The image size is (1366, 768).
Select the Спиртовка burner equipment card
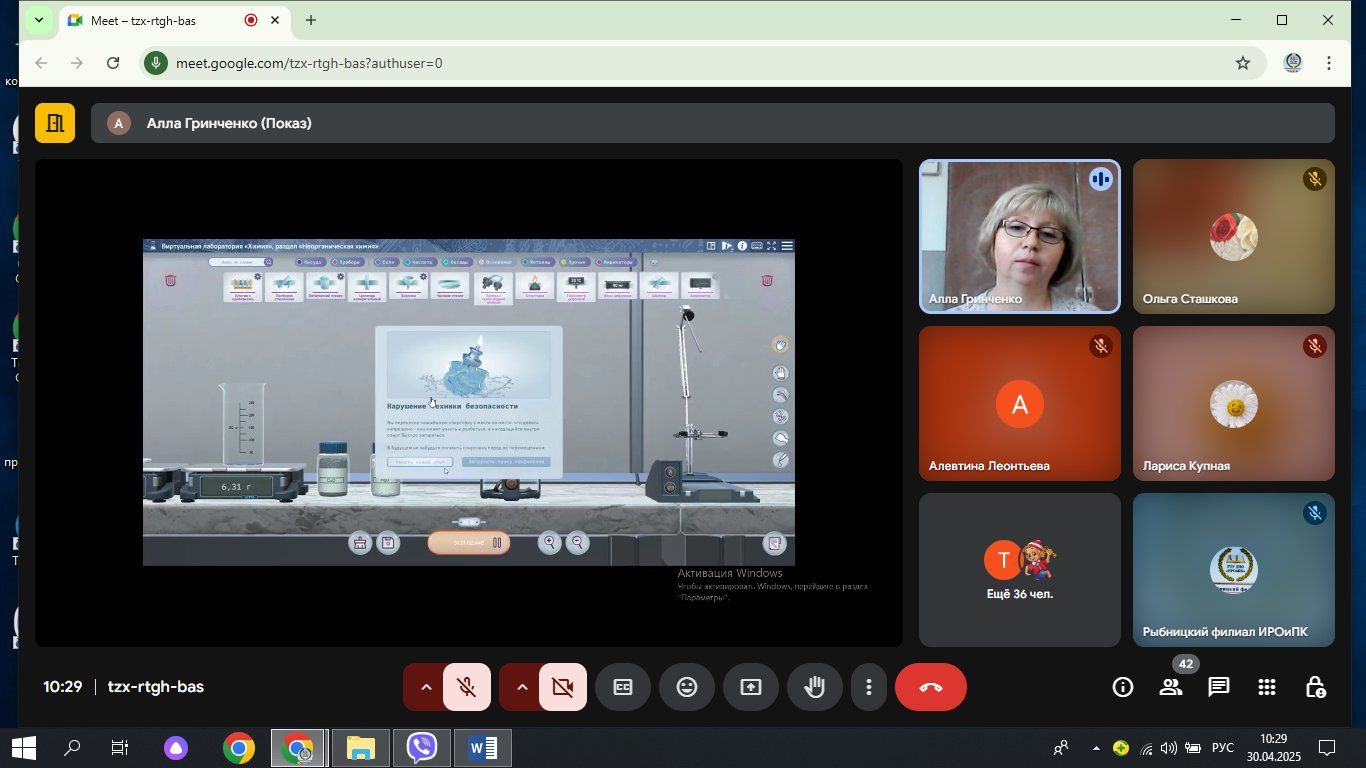(x=534, y=286)
